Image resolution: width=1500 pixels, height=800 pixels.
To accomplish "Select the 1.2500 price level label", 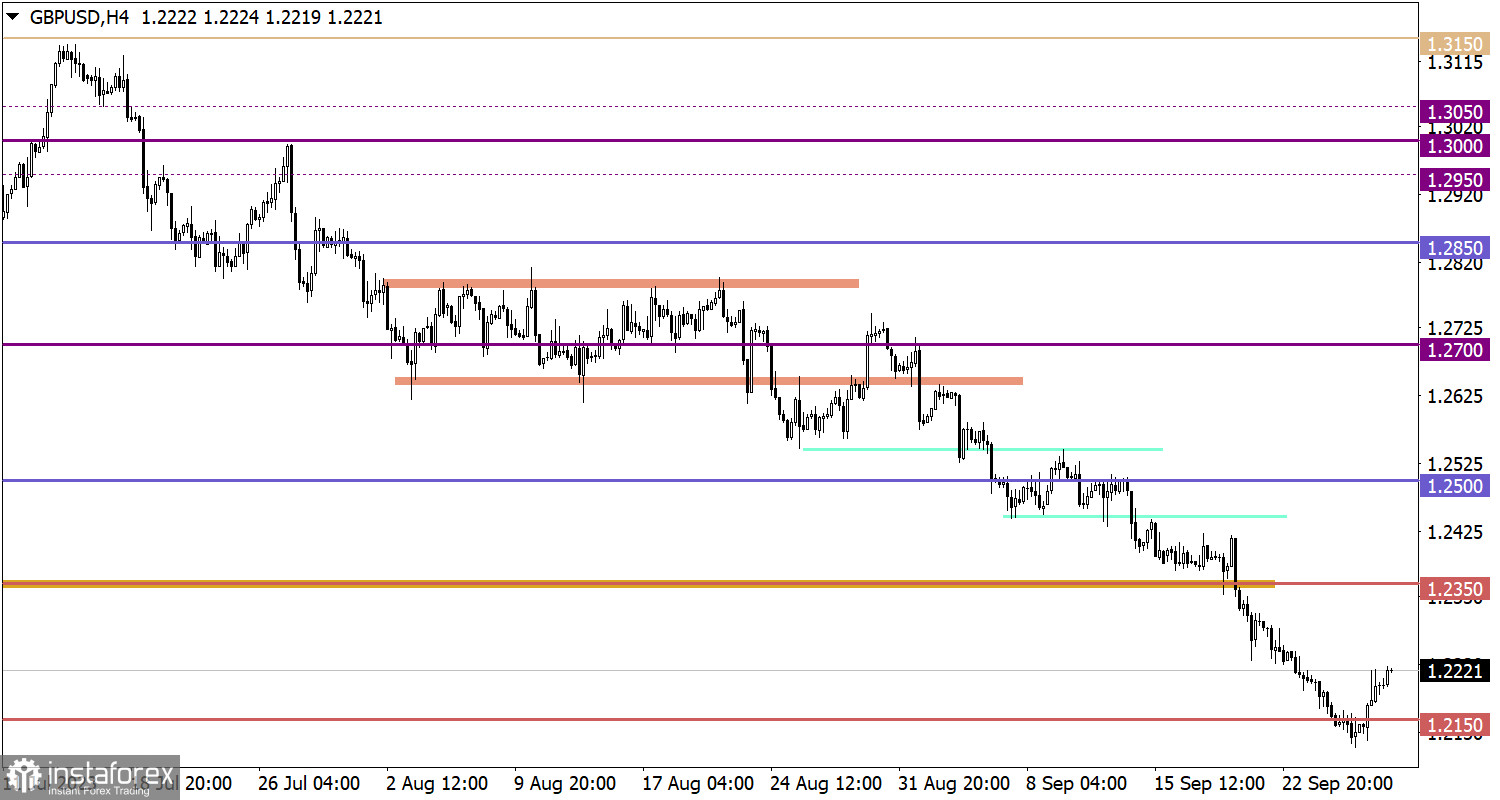I will (1456, 486).
